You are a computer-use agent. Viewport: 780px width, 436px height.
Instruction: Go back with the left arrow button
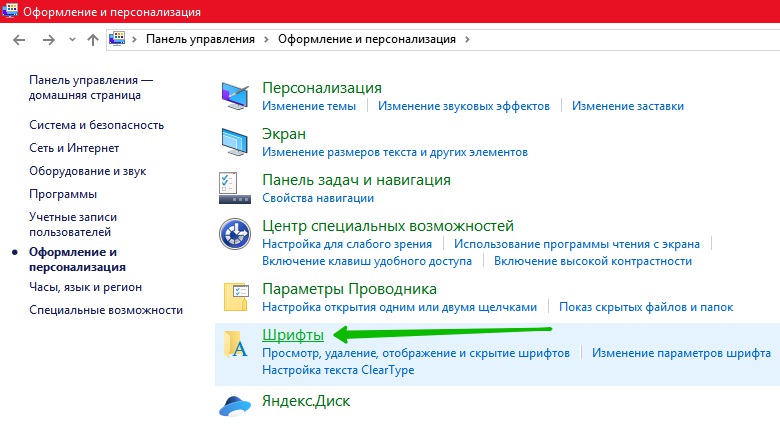pyautogui.click(x=19, y=40)
